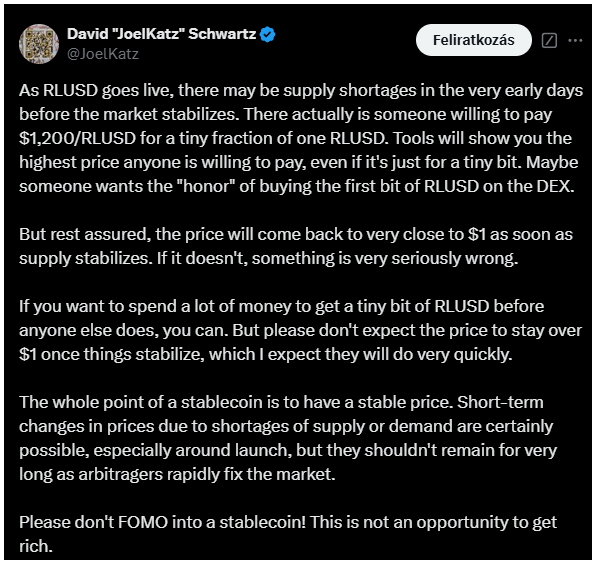Click "The whole point of a stablecoin" paragraph

click(288, 438)
